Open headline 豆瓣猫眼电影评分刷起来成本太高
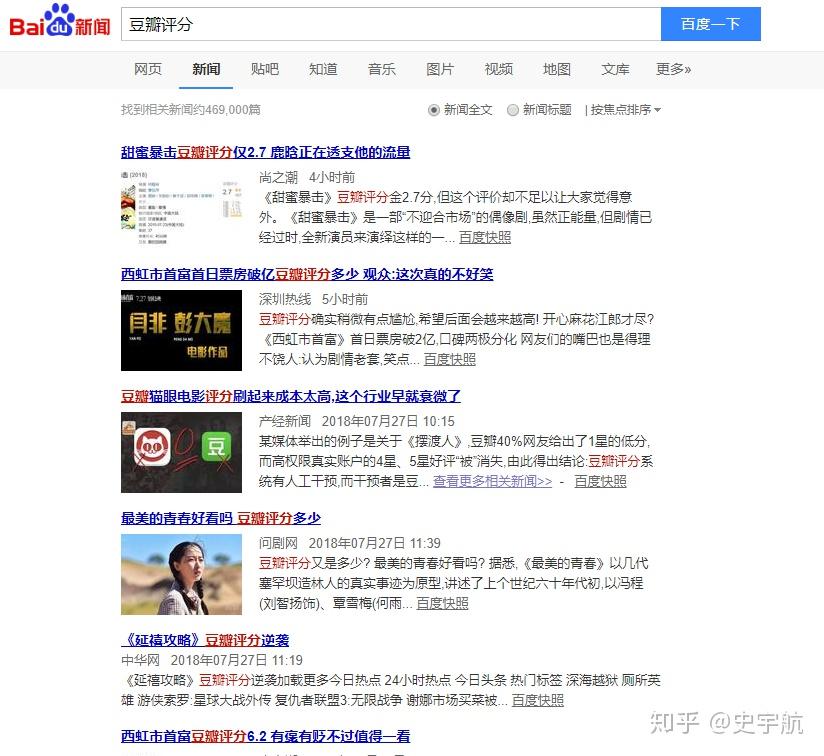The width and height of the screenshot is (824, 756). [x=291, y=396]
